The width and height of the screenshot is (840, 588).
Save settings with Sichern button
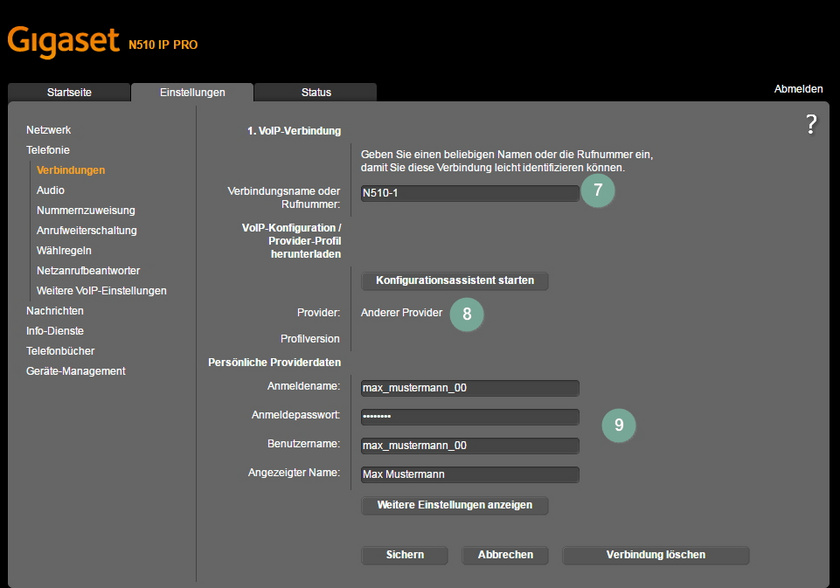(405, 555)
